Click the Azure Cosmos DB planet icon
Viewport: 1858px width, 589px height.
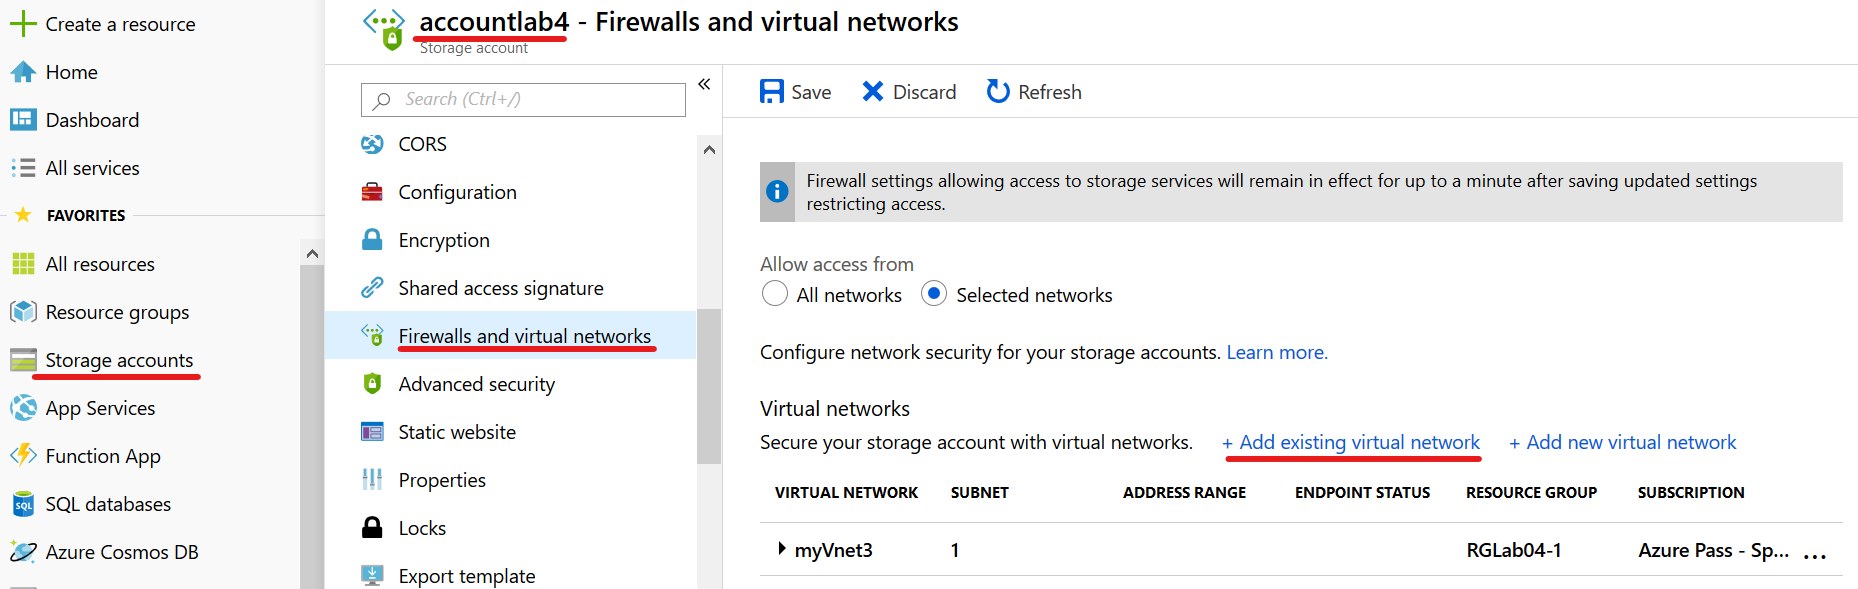(x=23, y=552)
